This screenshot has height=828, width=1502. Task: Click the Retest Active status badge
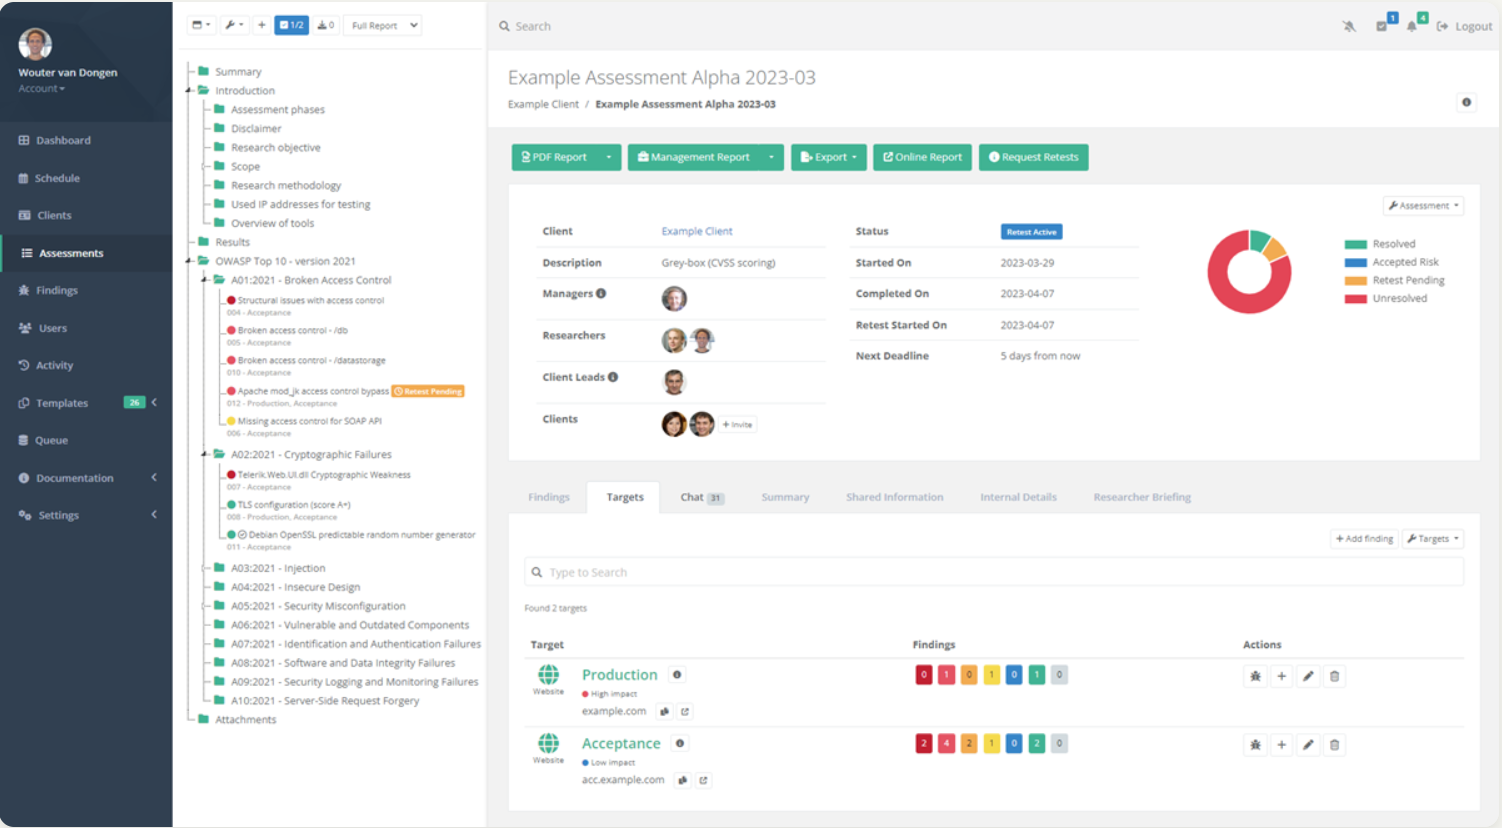pyautogui.click(x=1031, y=231)
